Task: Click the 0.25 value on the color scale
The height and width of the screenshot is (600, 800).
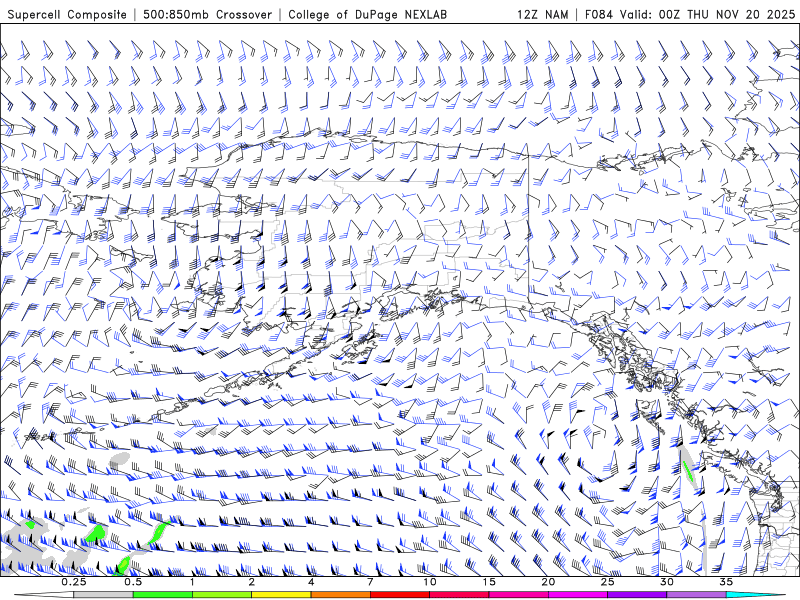Action: click(74, 582)
